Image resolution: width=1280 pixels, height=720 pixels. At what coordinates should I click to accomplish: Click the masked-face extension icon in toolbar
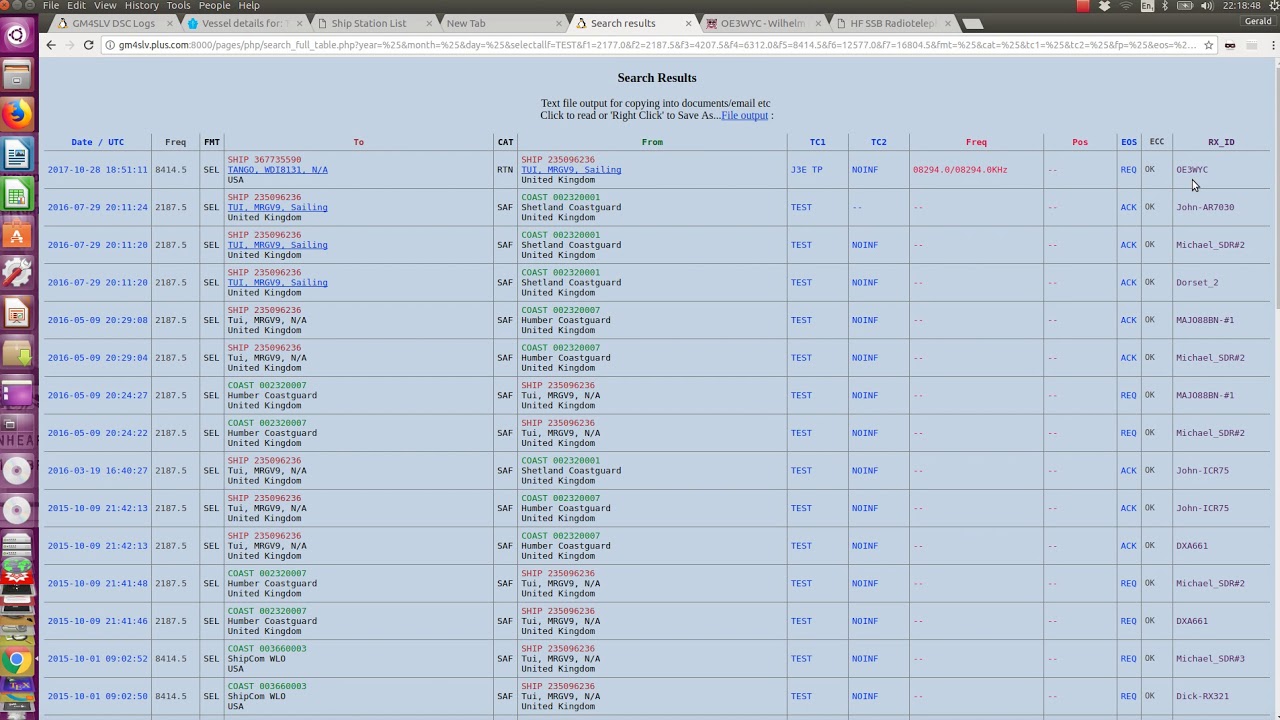[1230, 45]
